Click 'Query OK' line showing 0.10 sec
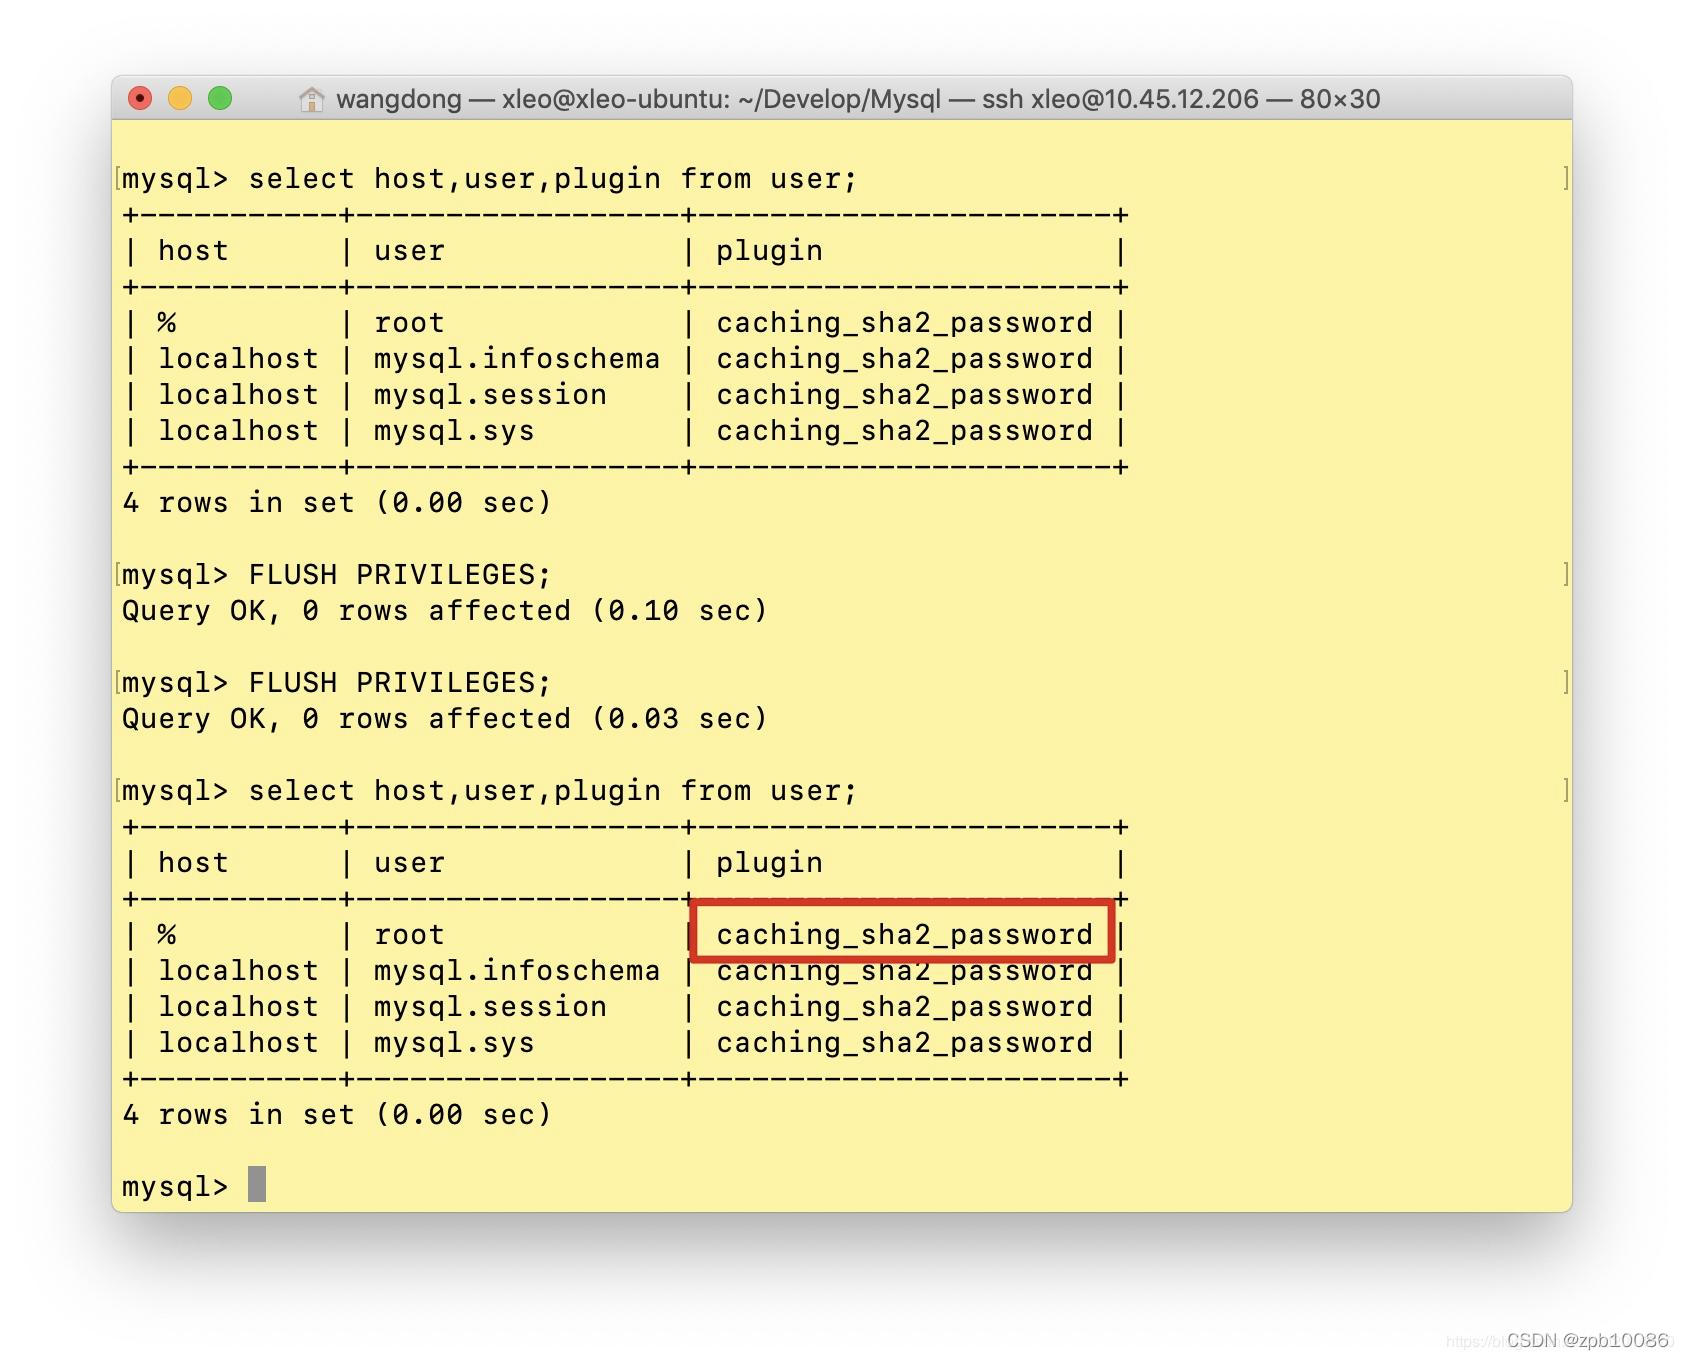1684x1360 pixels. coord(445,611)
